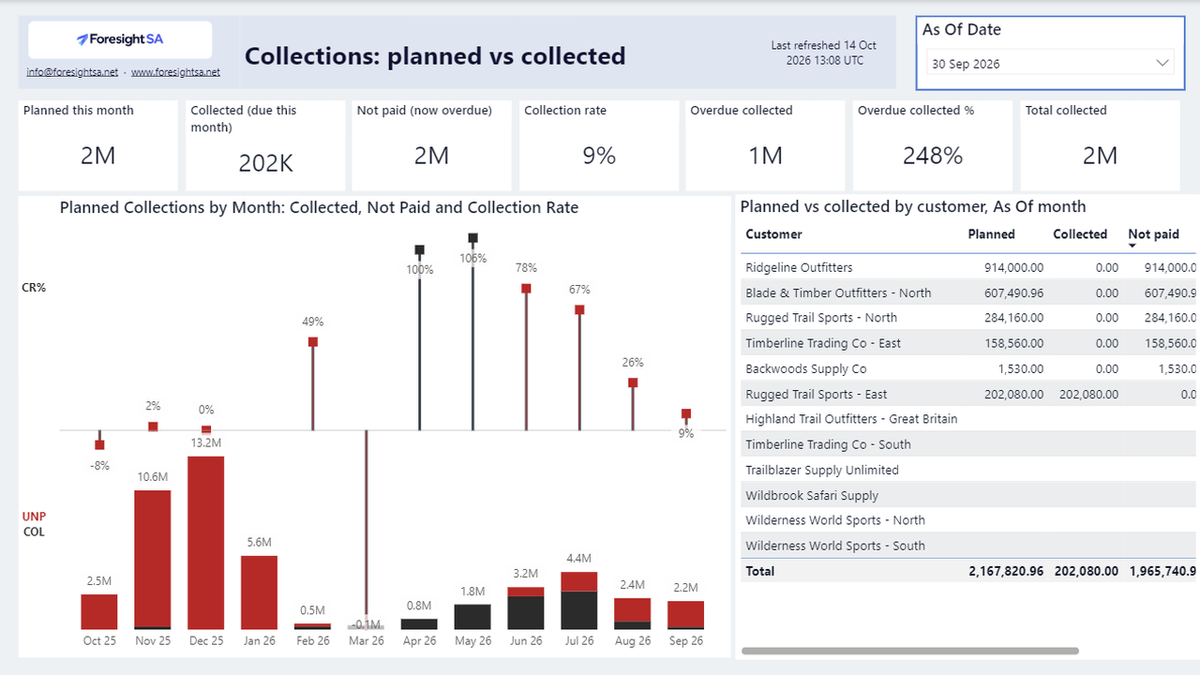The height and width of the screenshot is (675, 1200).
Task: Click the Nov 25 10.6M red bar
Action: [x=153, y=559]
